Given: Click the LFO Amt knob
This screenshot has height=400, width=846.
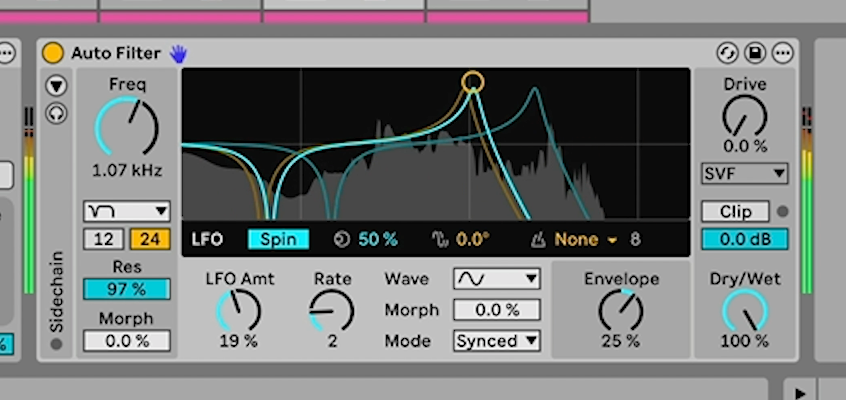Looking at the screenshot, I should 238,310.
